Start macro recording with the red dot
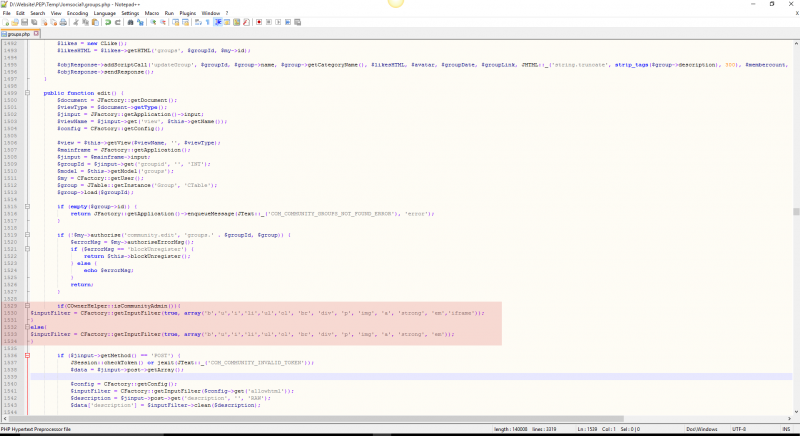800x436 pixels. point(259,22)
